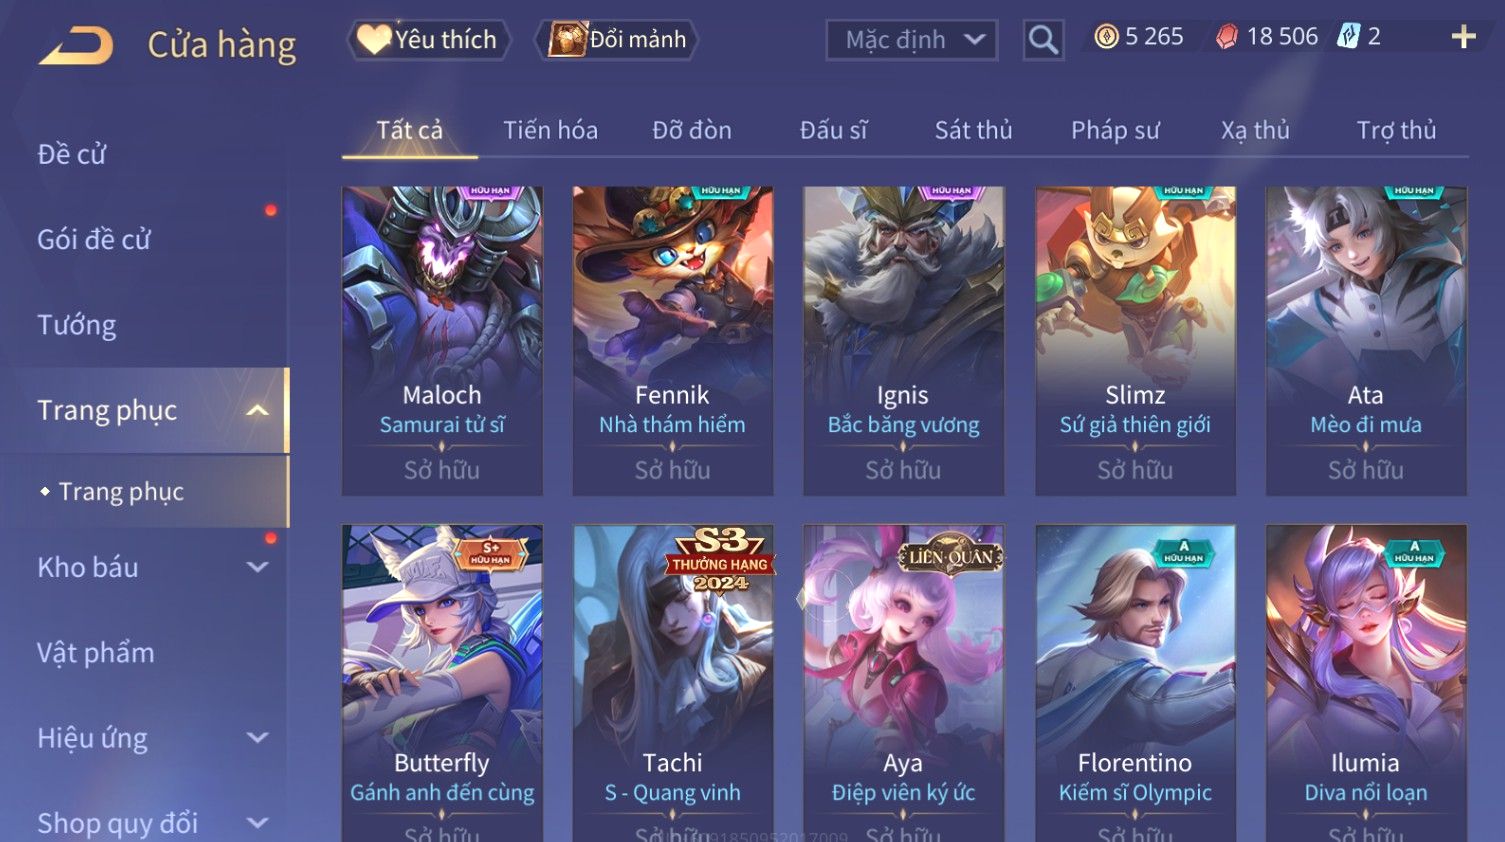Open Đổi mảnh shard exchange button
The width and height of the screenshot is (1505, 842).
(x=617, y=40)
